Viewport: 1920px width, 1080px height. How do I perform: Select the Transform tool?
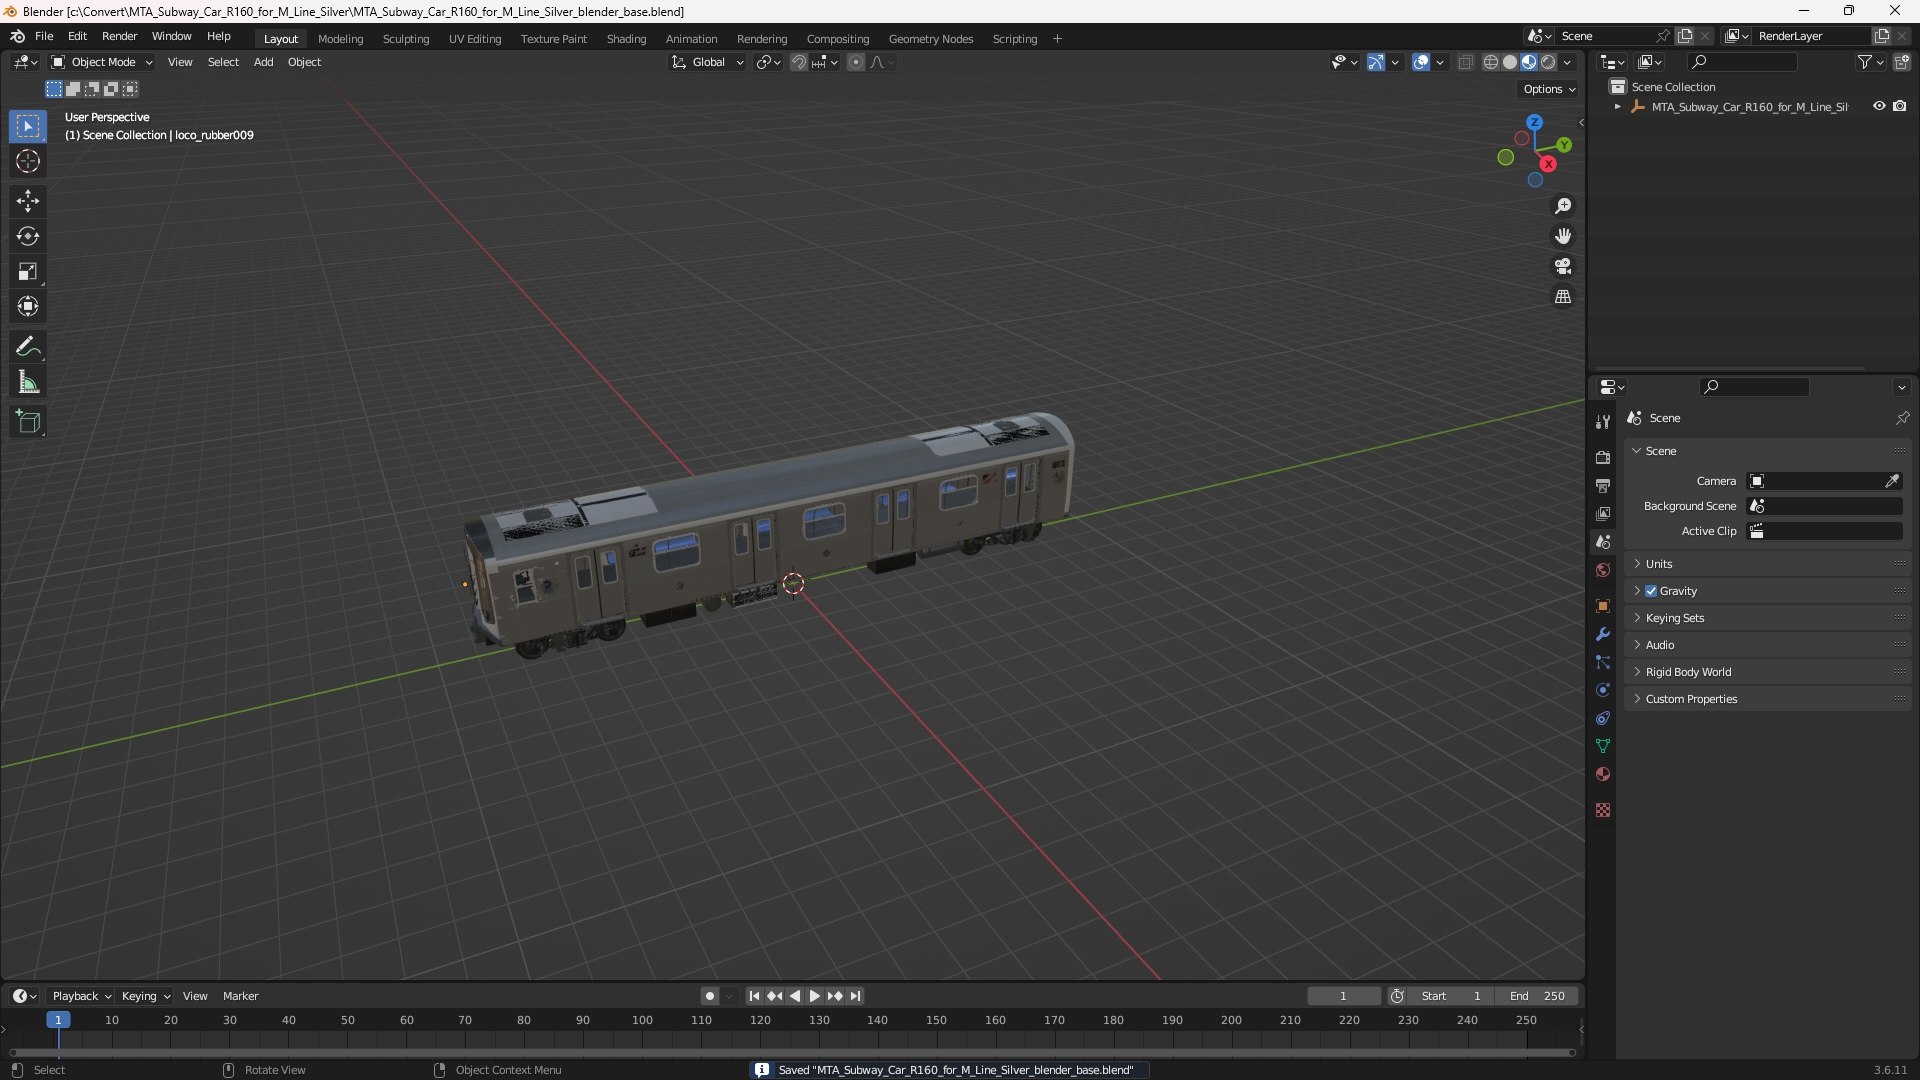coord(28,306)
